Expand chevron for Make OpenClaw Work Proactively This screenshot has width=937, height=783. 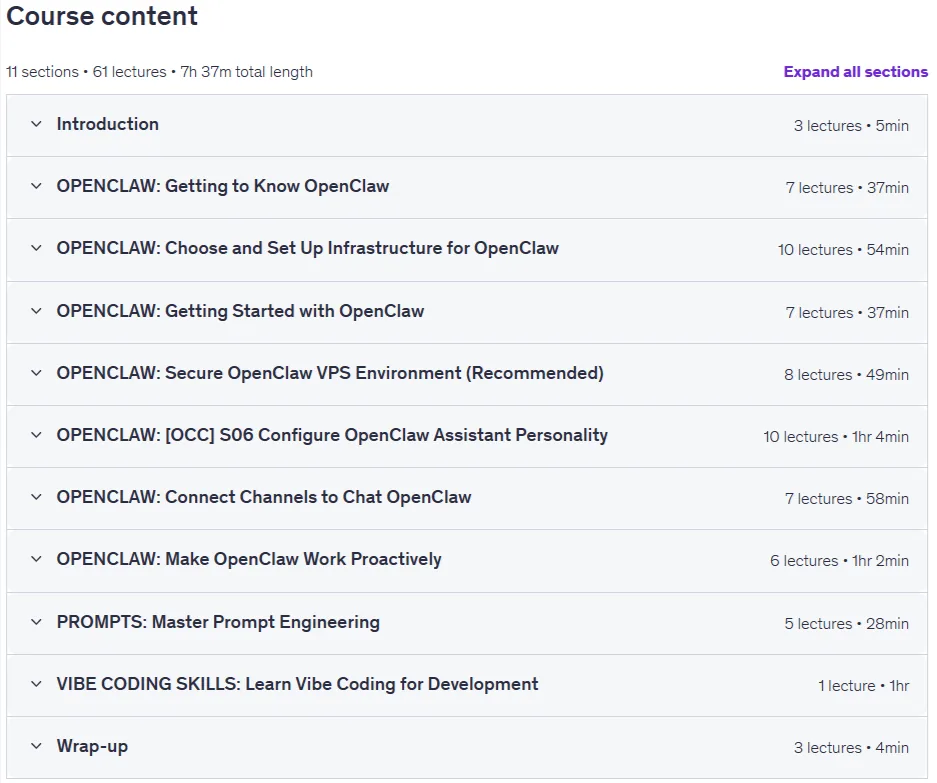pyautogui.click(x=36, y=559)
